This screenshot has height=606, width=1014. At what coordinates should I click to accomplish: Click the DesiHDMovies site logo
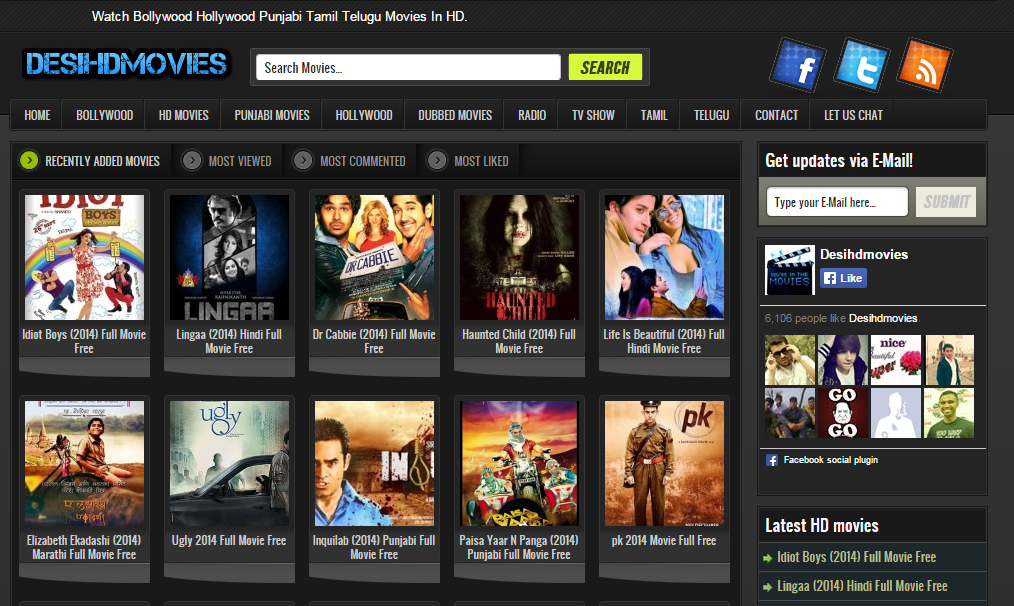[126, 64]
